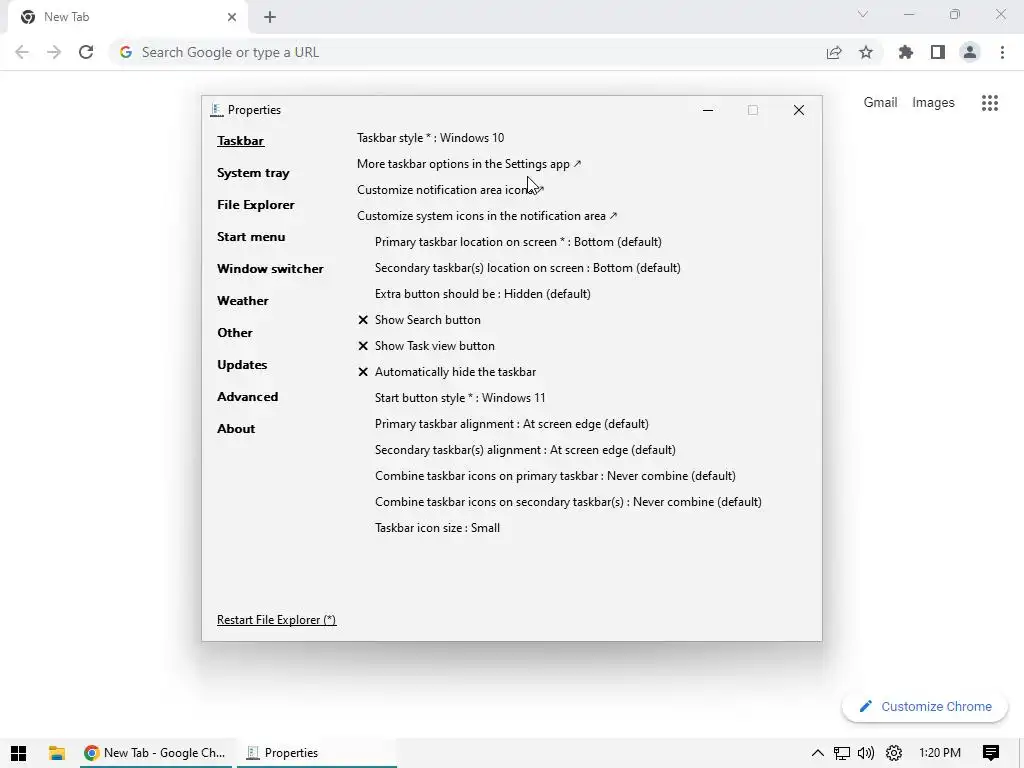Click the network icon in system tray

click(842, 753)
